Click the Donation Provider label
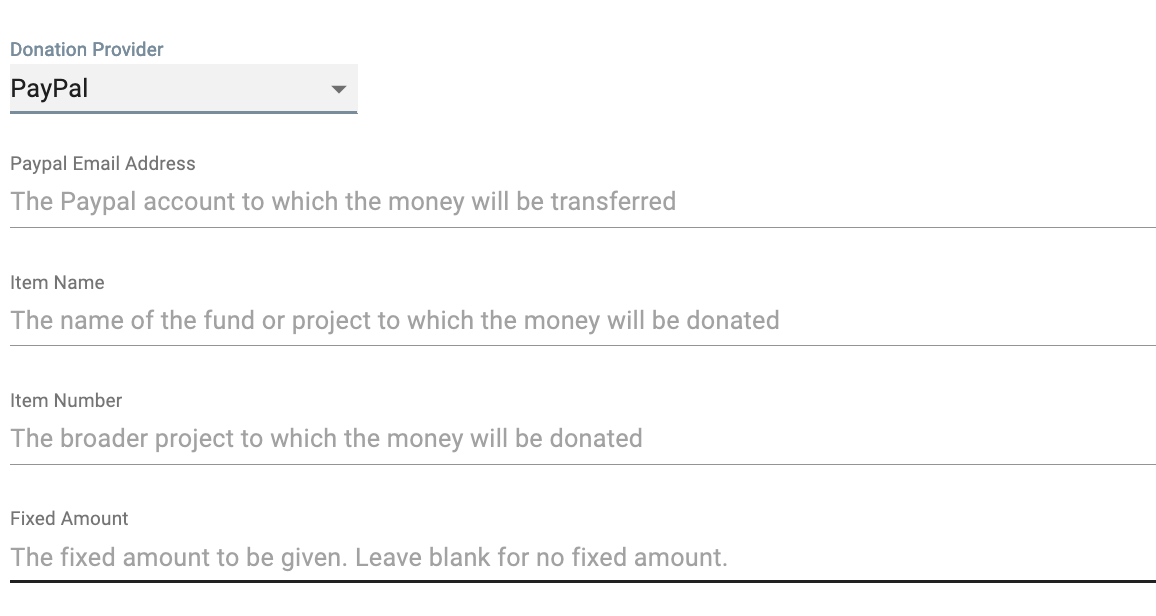 click(x=87, y=49)
